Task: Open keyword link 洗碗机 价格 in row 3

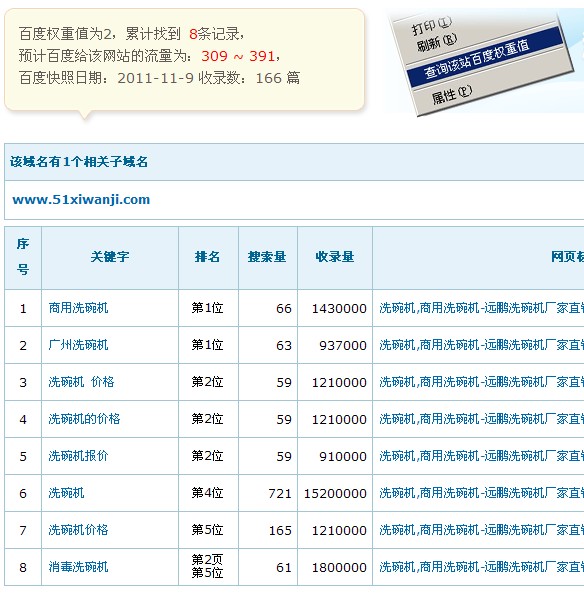Action: (81, 382)
